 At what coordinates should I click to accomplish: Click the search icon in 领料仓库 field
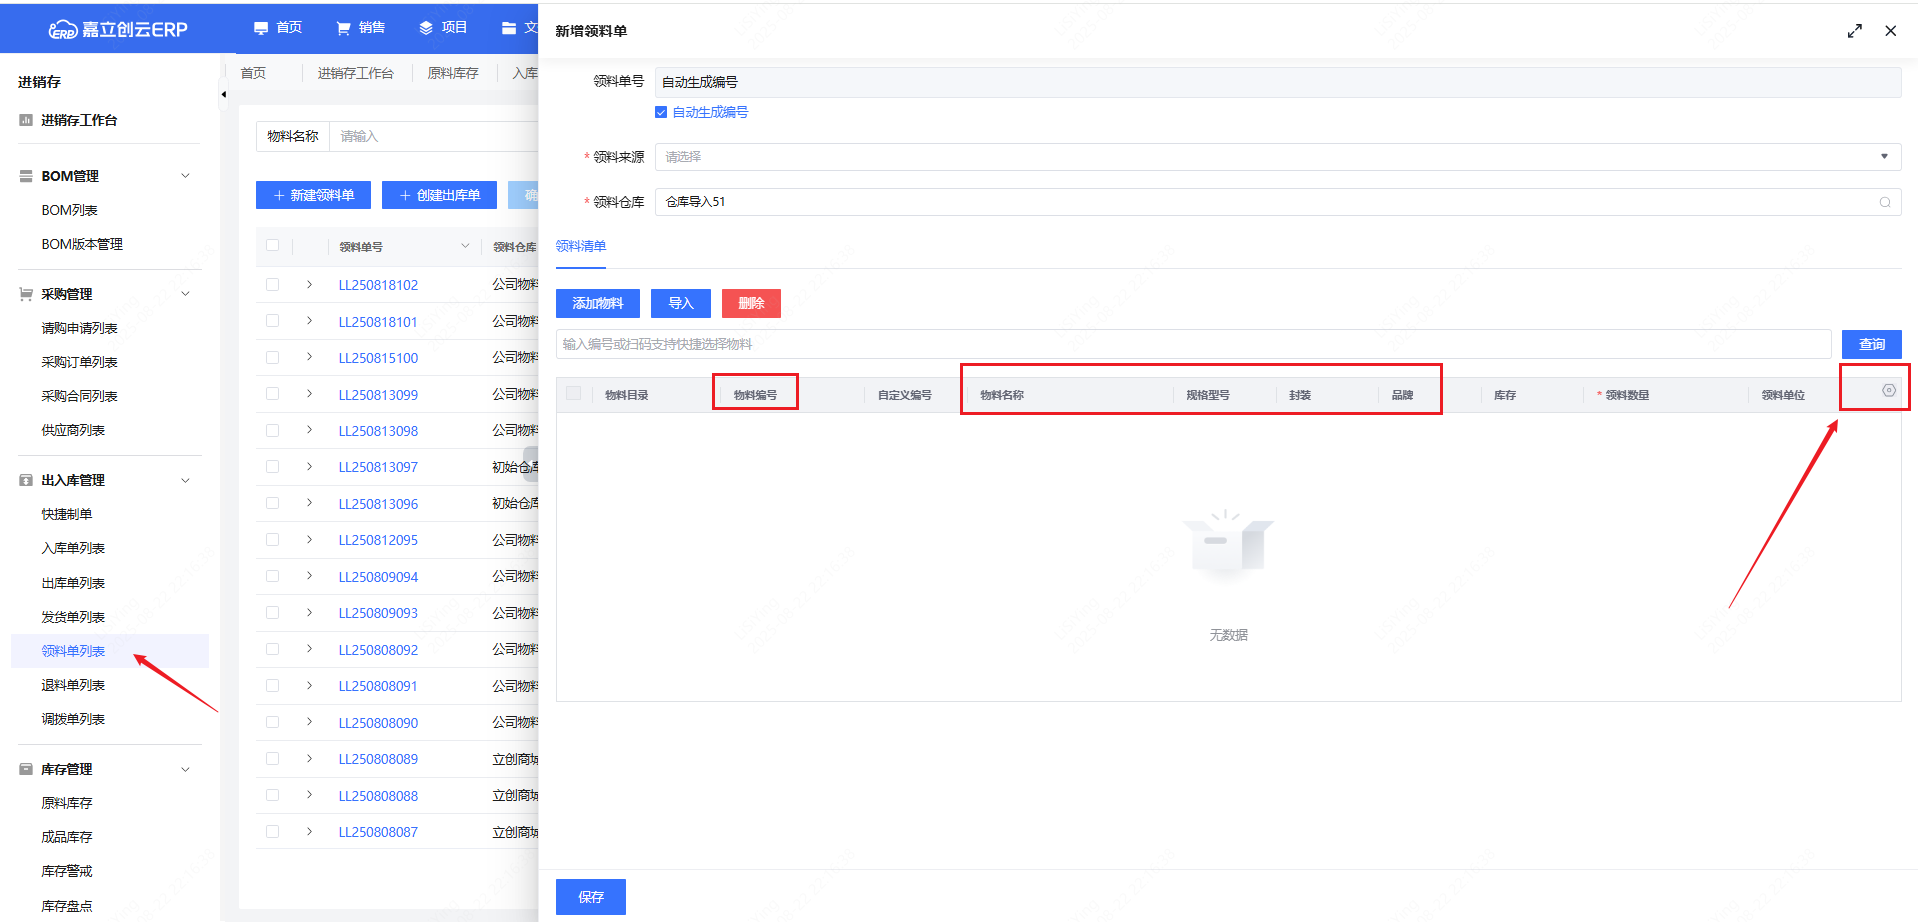(1884, 202)
